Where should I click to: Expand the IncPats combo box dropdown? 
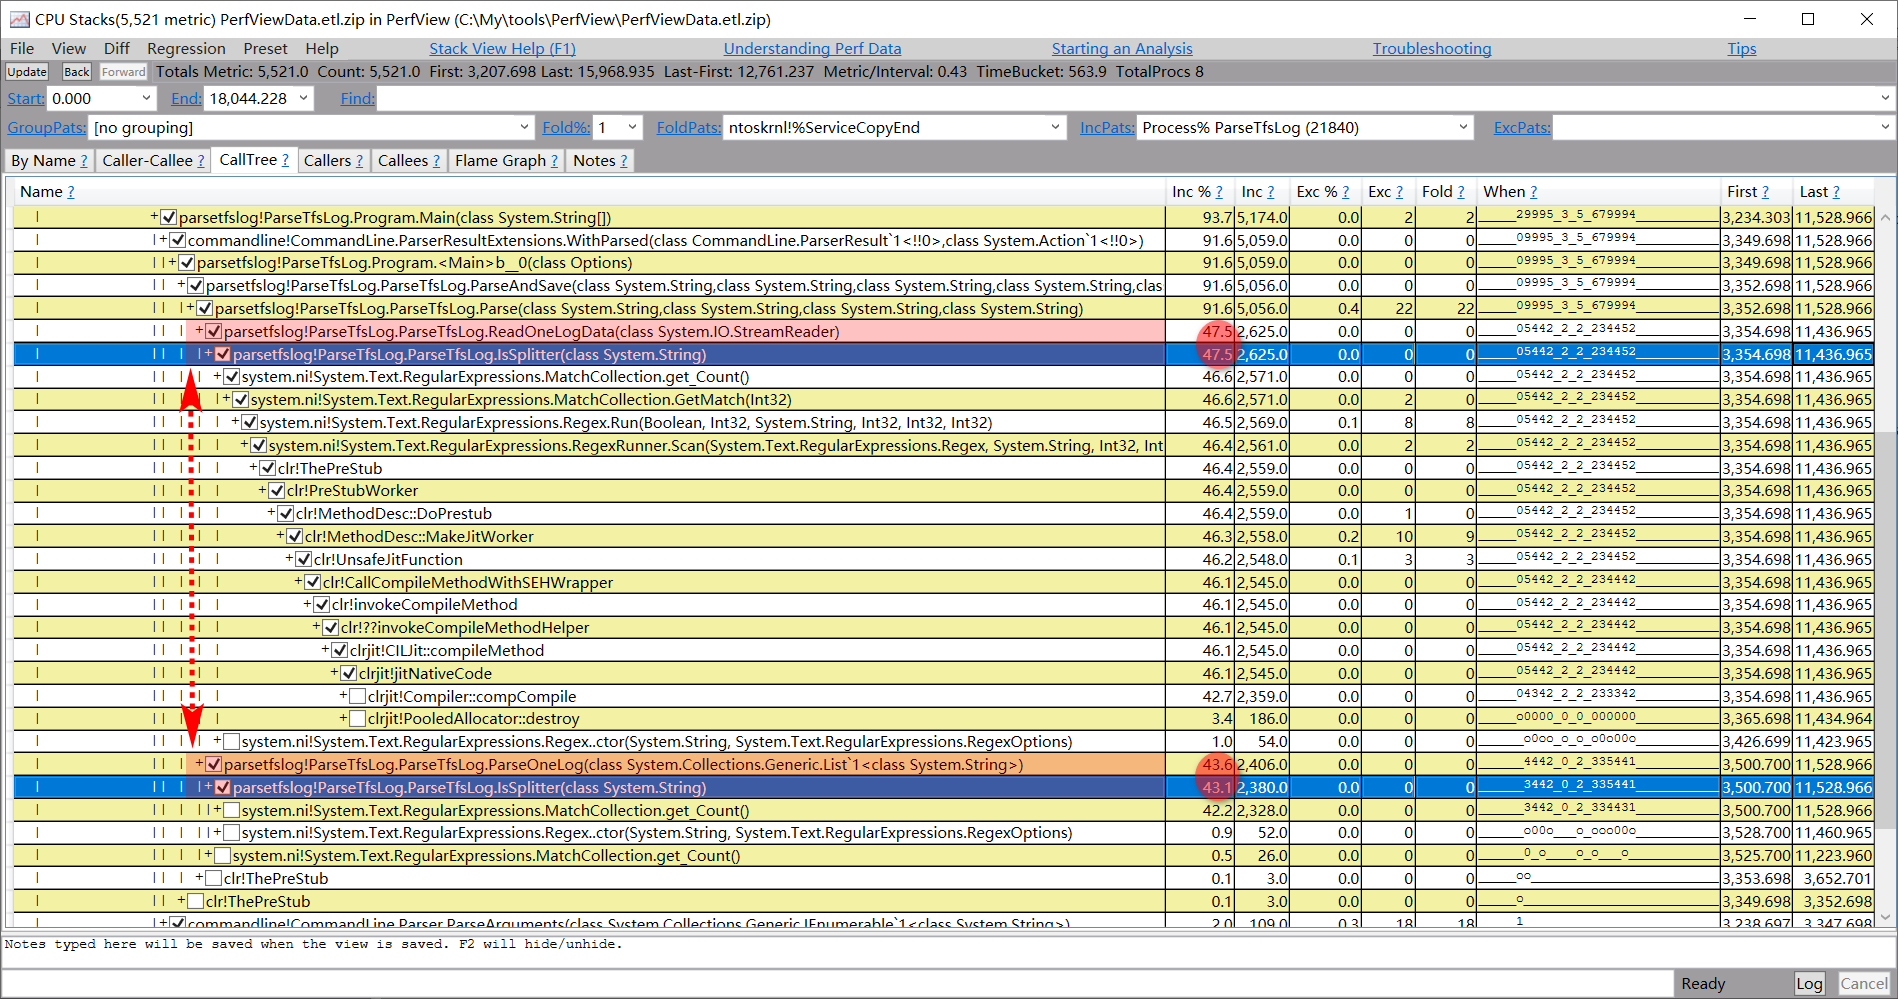pos(1463,127)
